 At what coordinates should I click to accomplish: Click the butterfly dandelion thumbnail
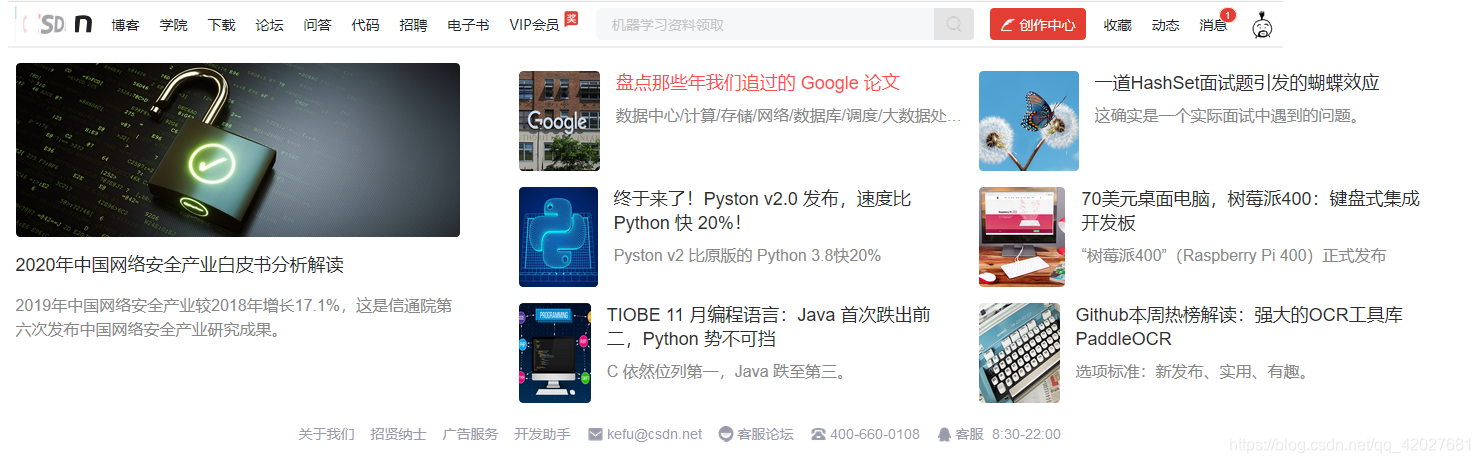click(x=1029, y=121)
